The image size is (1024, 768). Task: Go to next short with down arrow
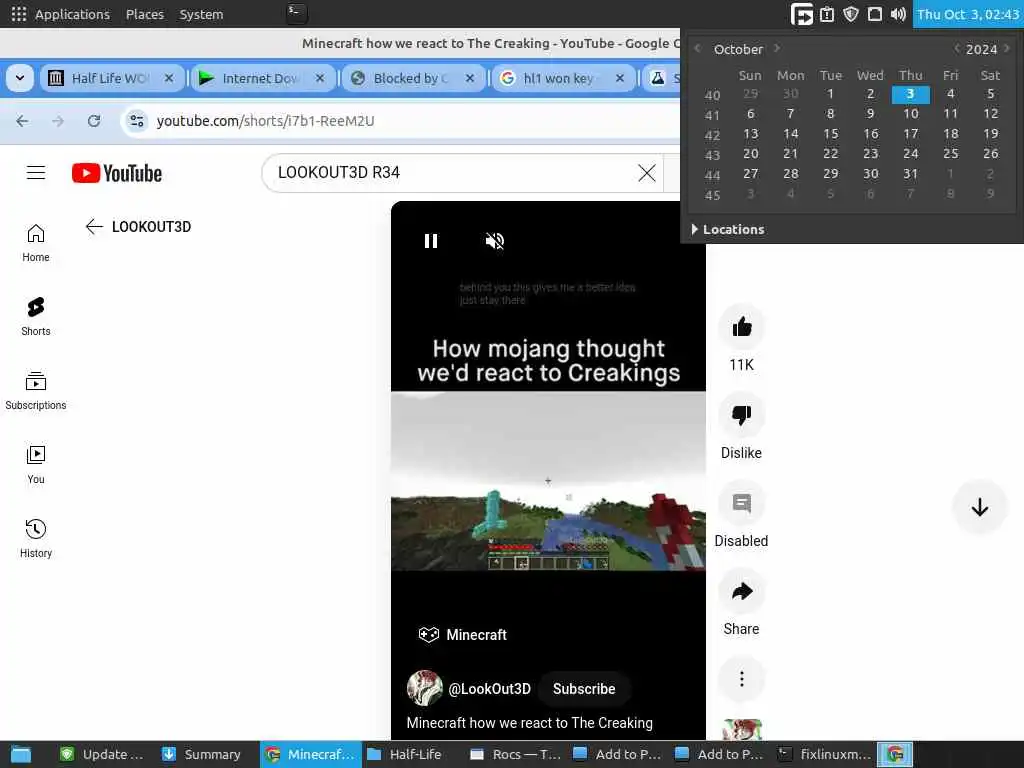[x=979, y=507]
